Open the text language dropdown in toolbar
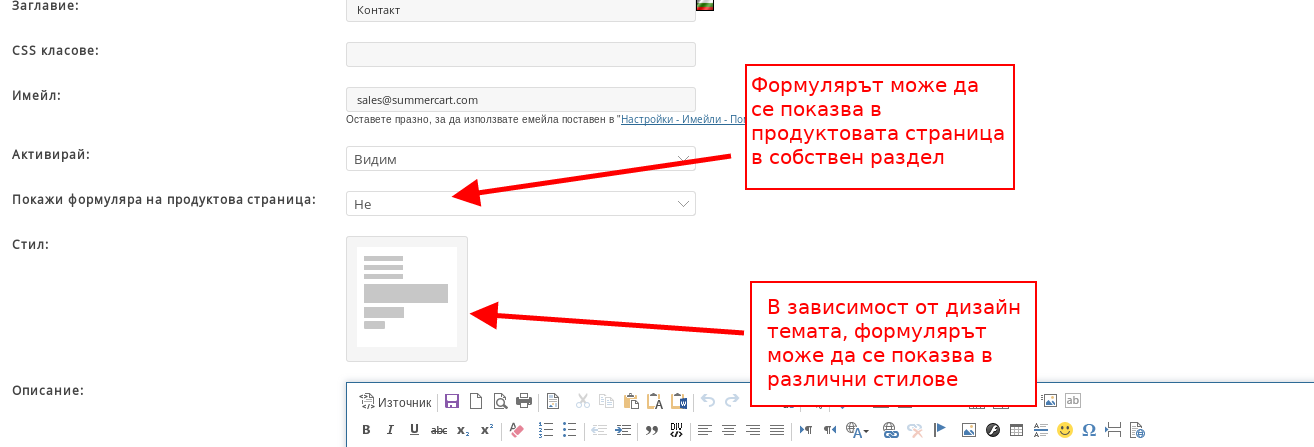Viewport: 1314px width, 447px height. coord(858,430)
